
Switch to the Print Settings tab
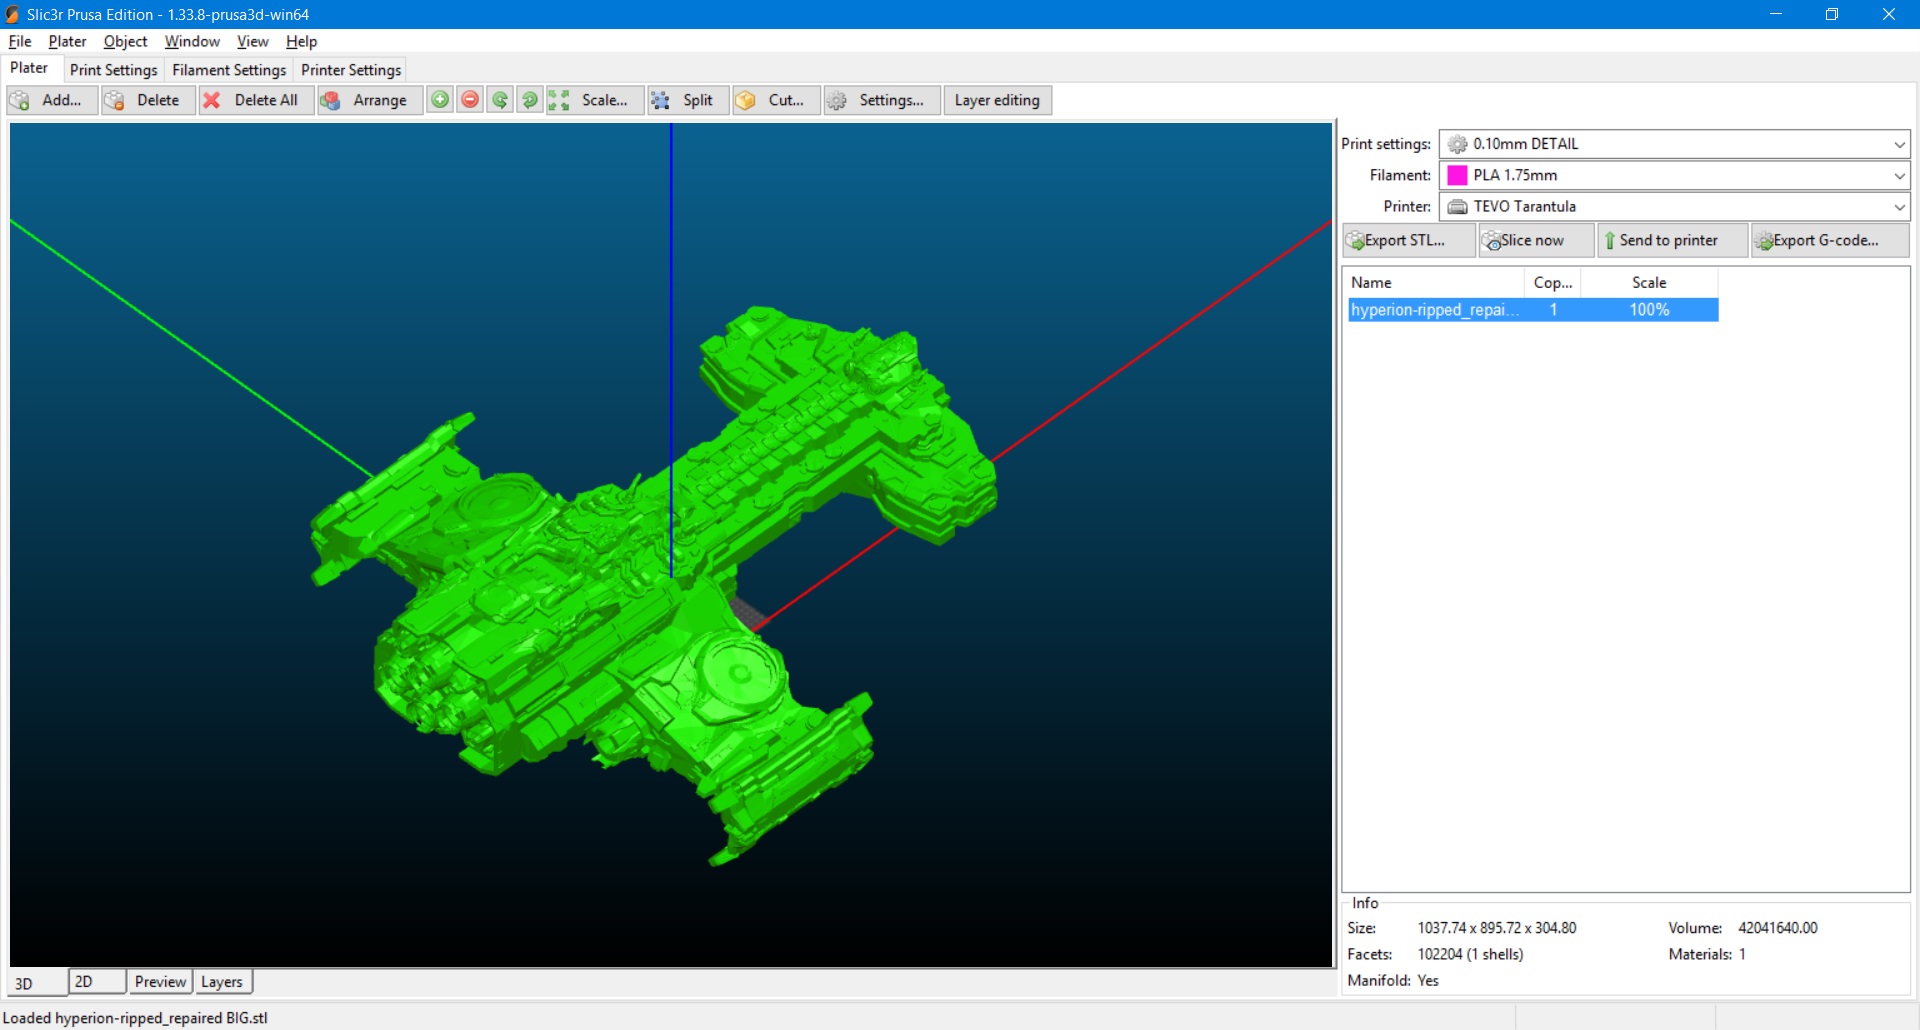point(113,70)
